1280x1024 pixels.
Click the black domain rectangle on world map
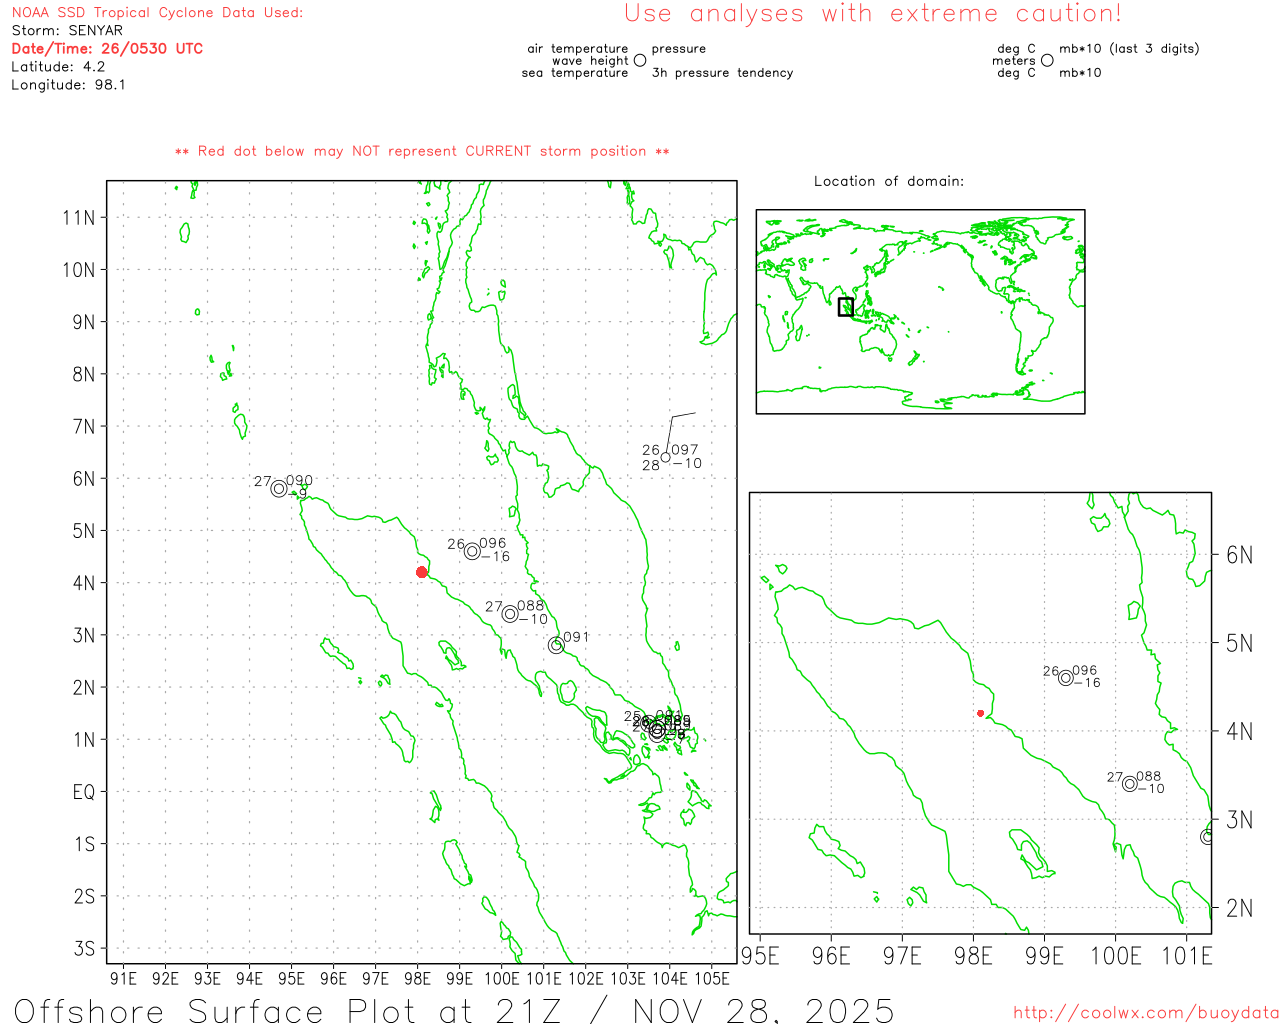[x=846, y=307]
